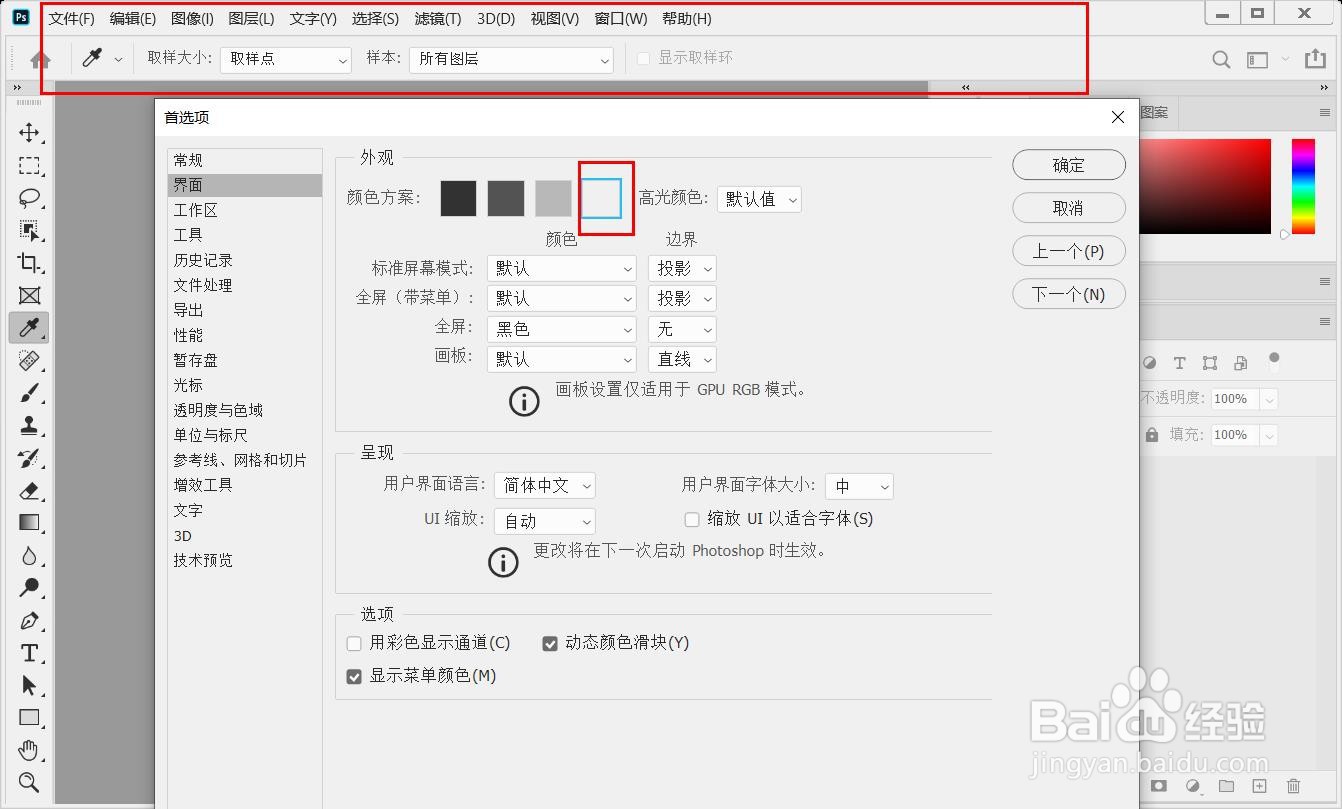The height and width of the screenshot is (809, 1342).
Task: Open 全屏(带菜单) border dropdown showing 投影
Action: 682,298
